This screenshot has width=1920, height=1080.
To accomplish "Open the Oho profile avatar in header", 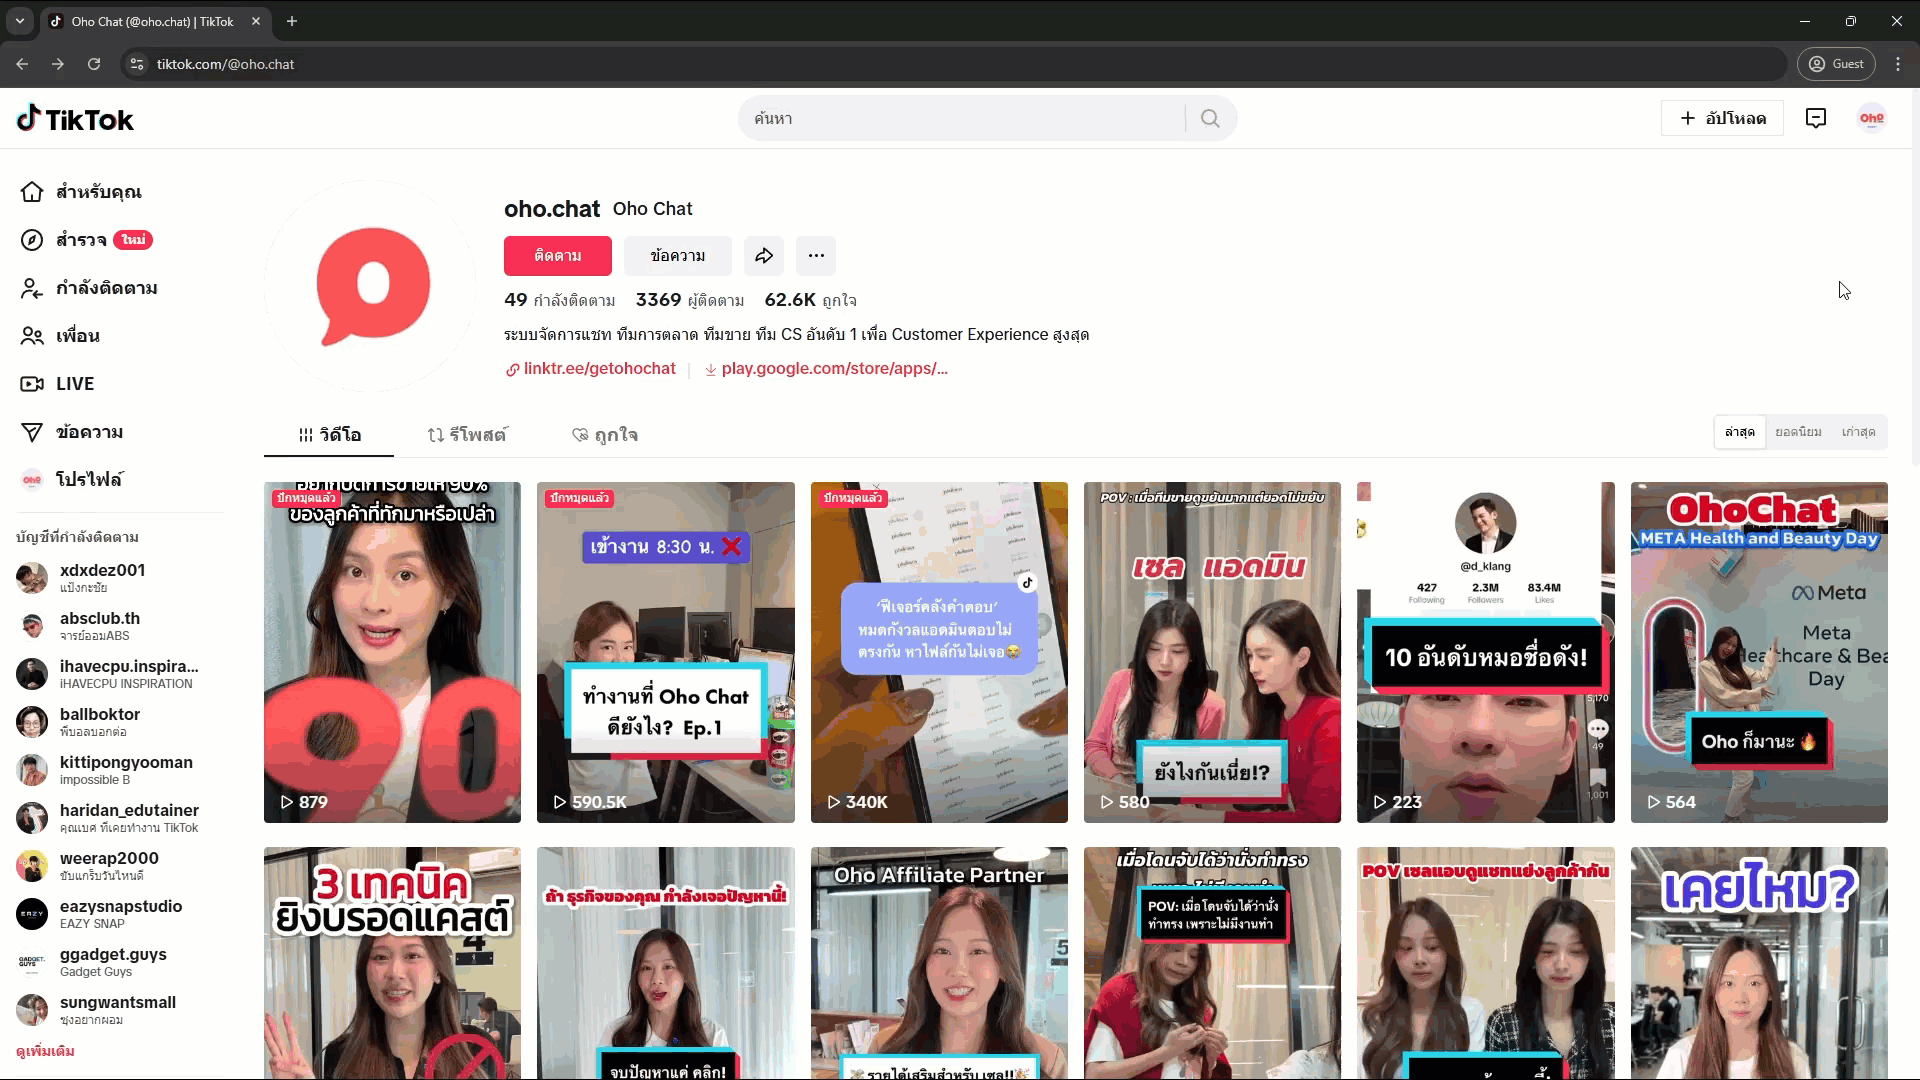I will (x=1871, y=118).
